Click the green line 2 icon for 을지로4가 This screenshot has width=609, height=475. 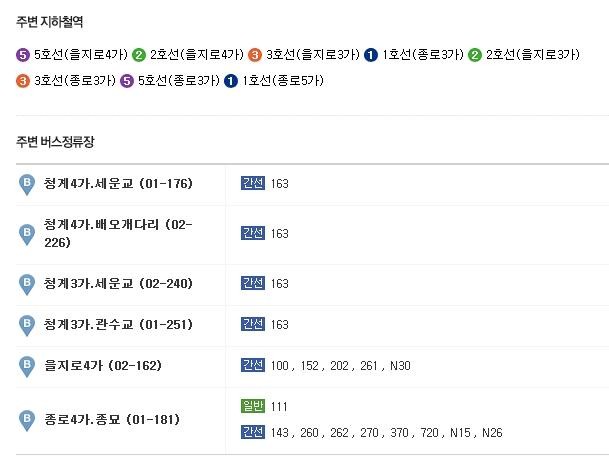[x=139, y=55]
